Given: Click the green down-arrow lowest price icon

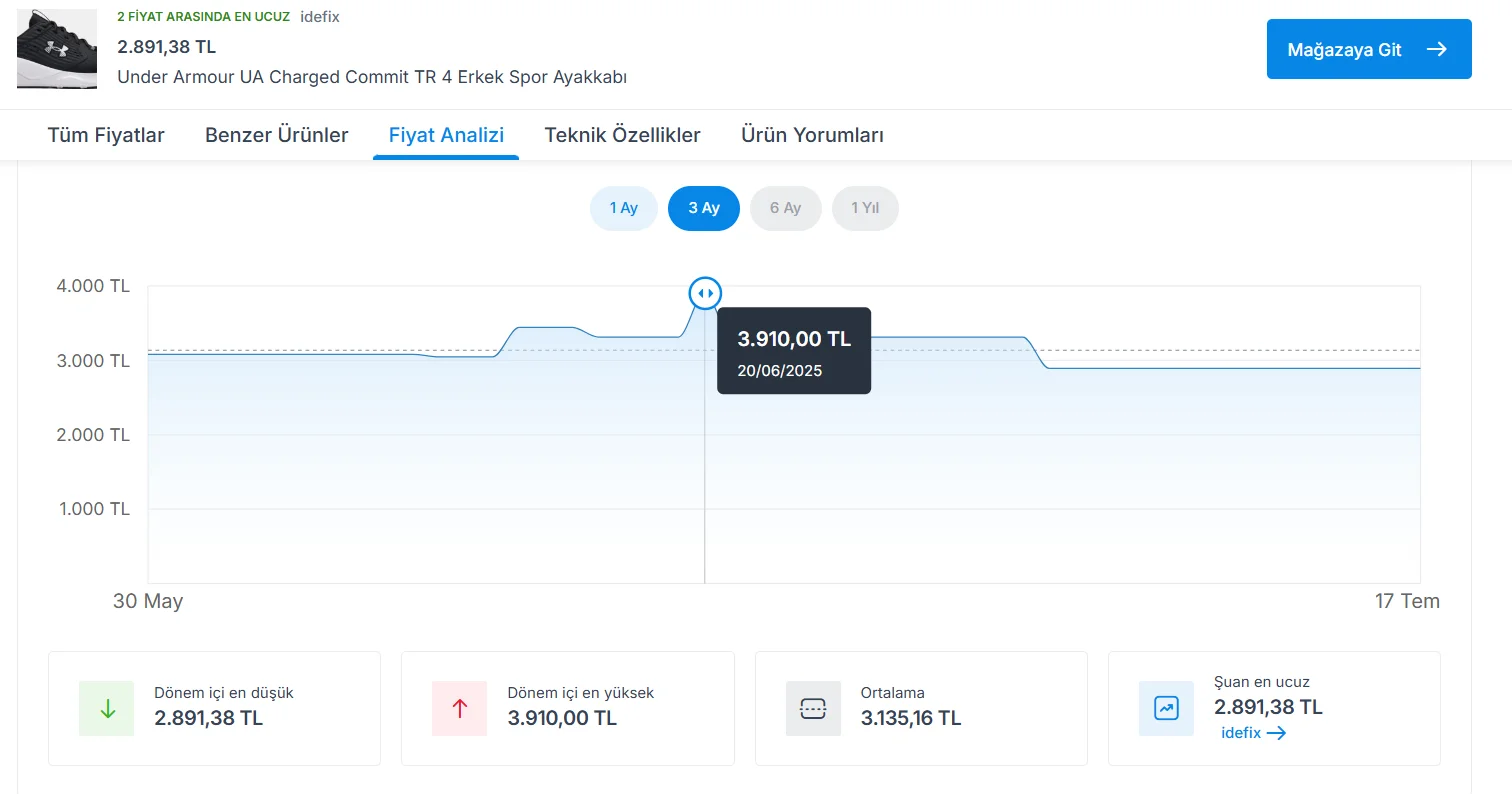Looking at the screenshot, I should 107,708.
